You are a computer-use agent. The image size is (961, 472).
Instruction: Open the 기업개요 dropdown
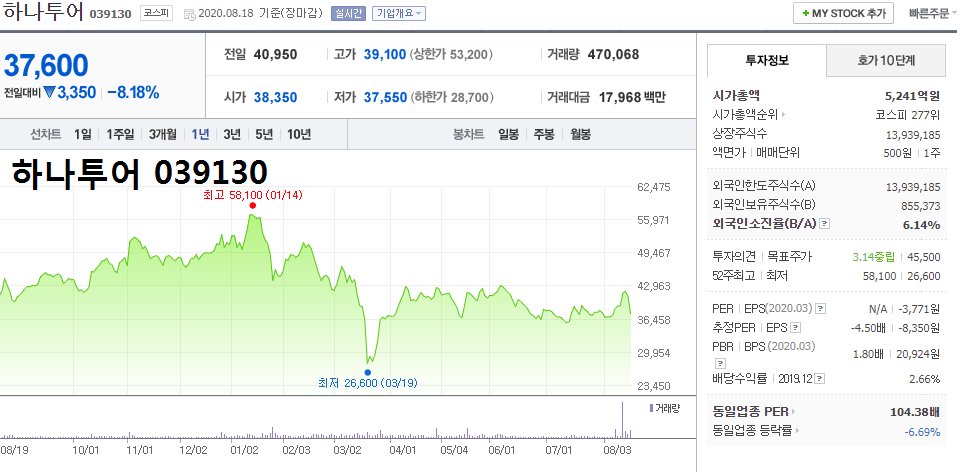399,13
